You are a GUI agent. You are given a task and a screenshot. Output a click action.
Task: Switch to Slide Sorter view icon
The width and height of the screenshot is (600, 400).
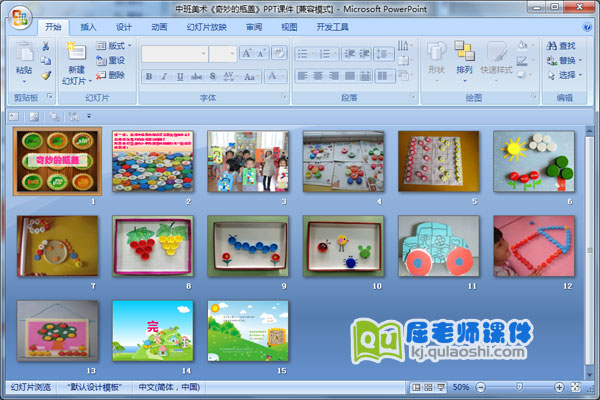click(x=428, y=387)
